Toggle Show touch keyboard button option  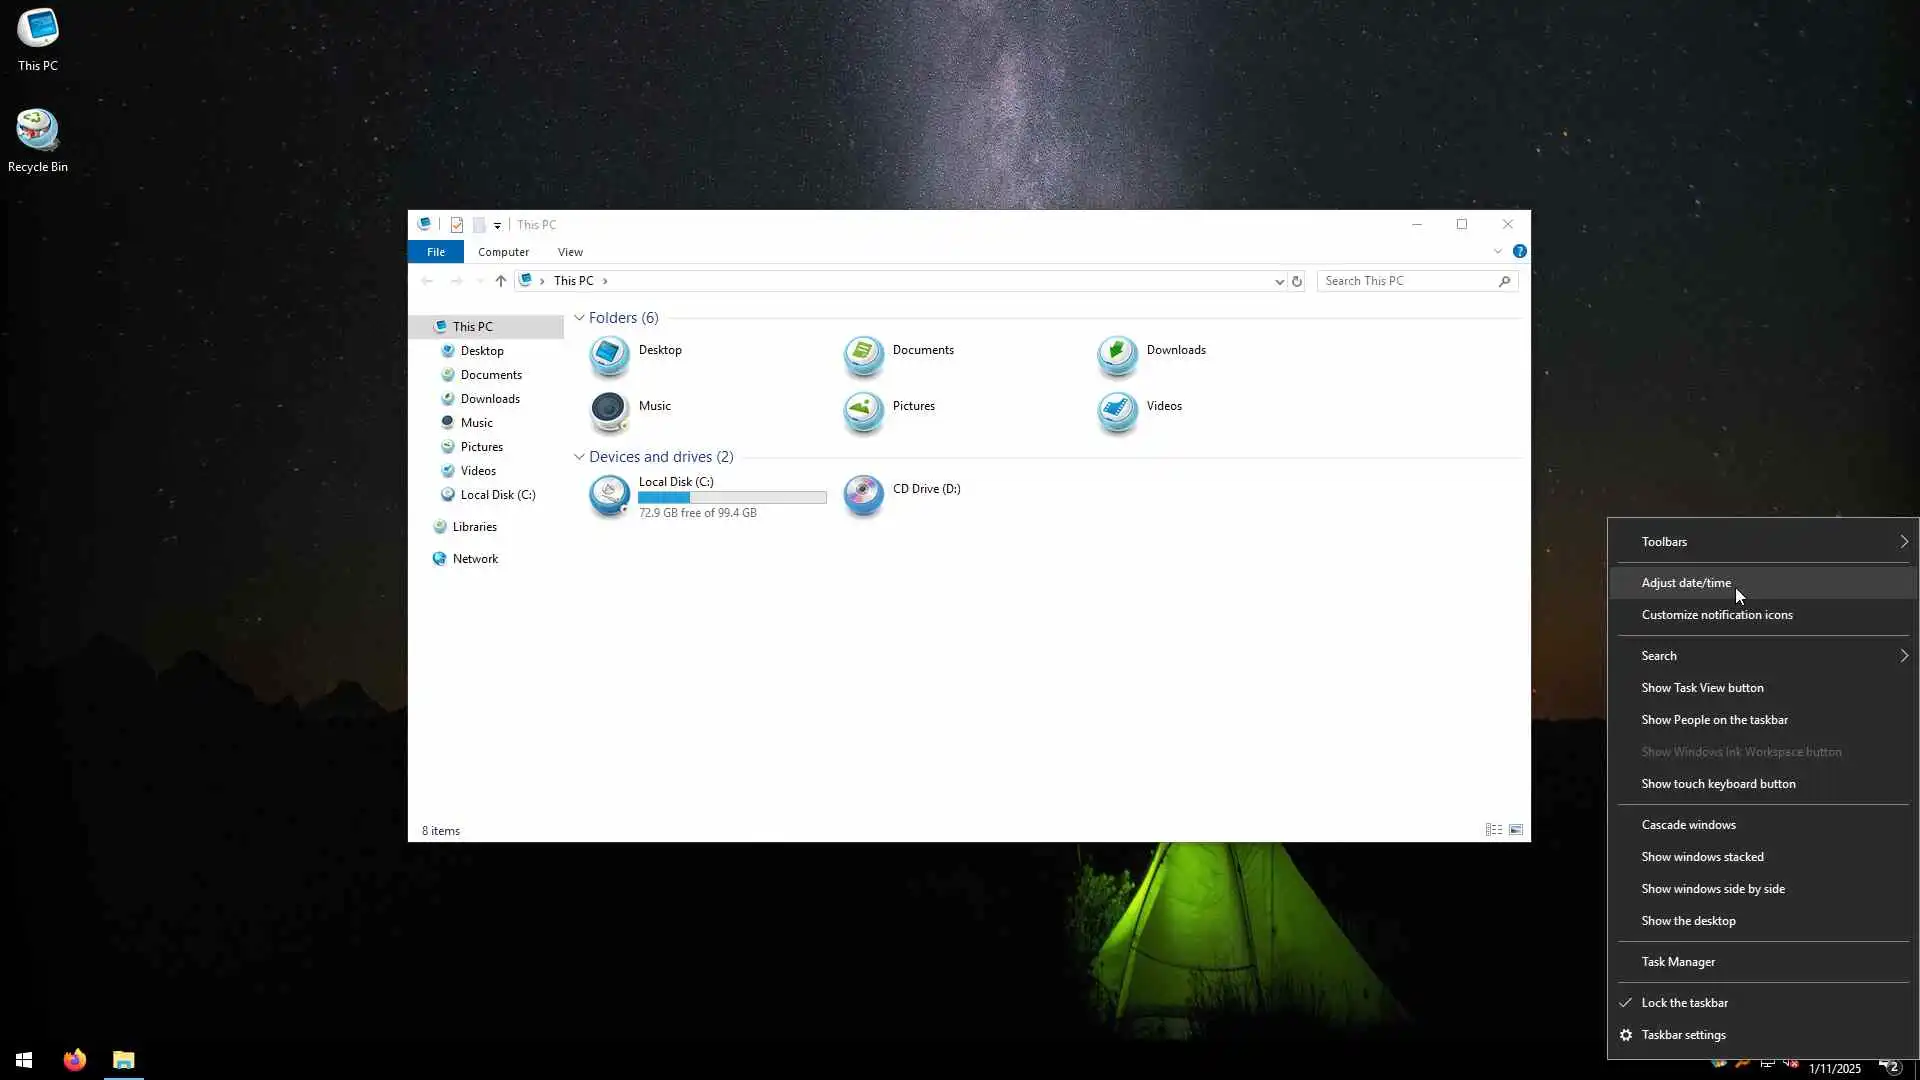1718,784
